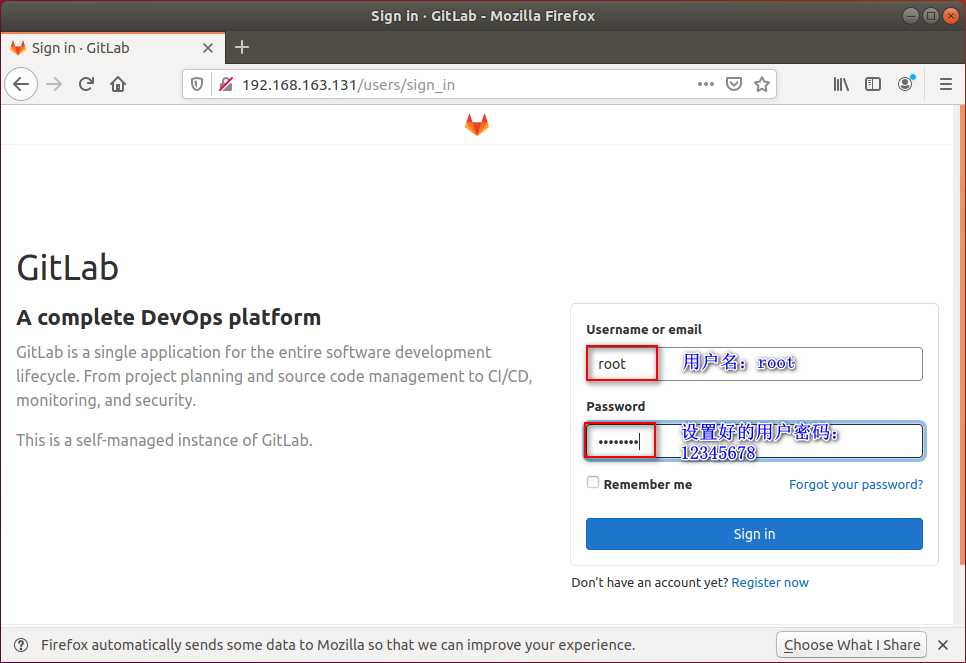Screen dimensions: 966x663
Task: Click the page vertical scrollbar
Action: 962,336
